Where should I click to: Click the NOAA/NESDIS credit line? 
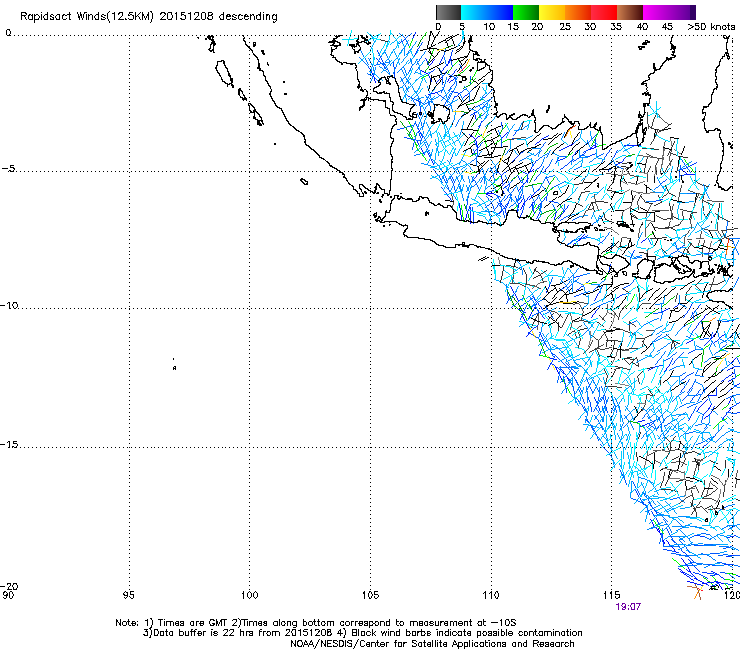pyautogui.click(x=432, y=644)
